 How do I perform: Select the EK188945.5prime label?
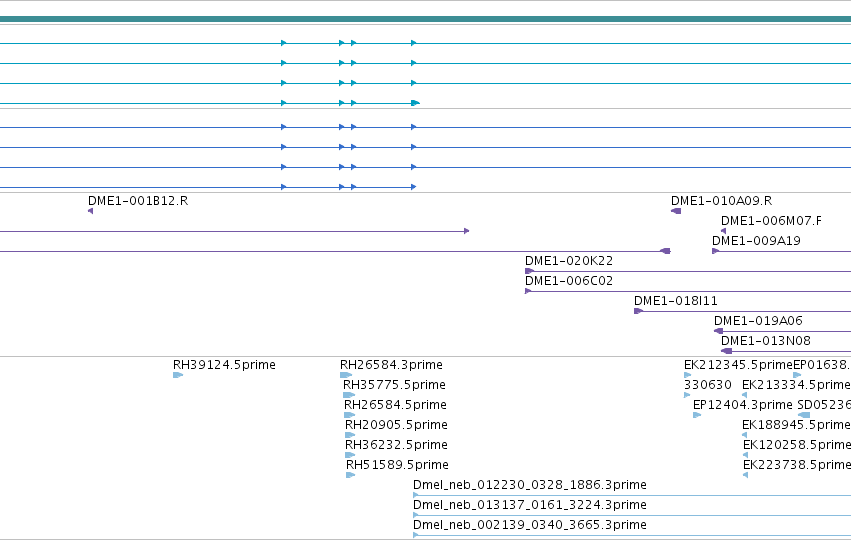[796, 425]
